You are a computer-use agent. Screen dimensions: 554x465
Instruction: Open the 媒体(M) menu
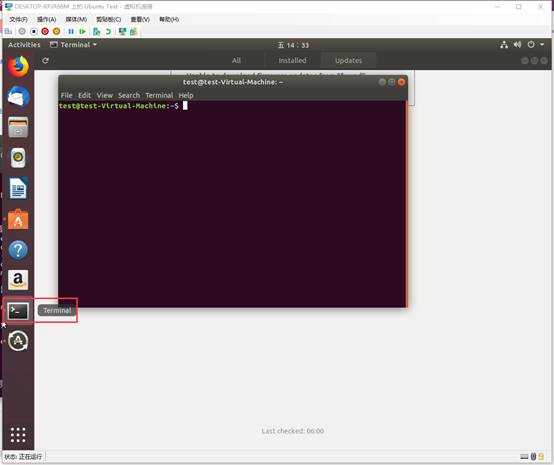pyautogui.click(x=76, y=19)
